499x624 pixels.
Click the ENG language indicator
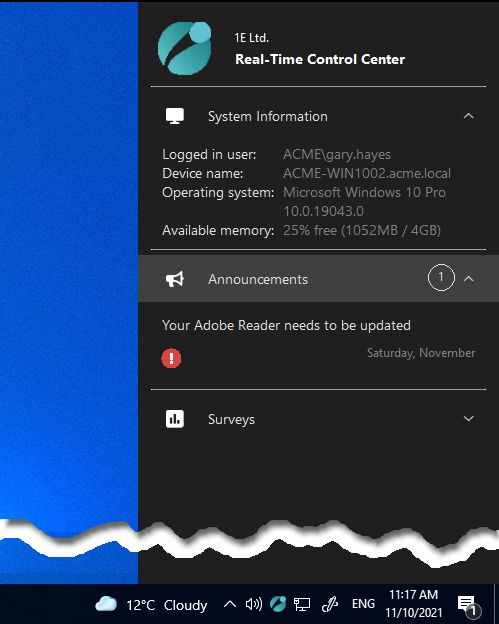363,604
